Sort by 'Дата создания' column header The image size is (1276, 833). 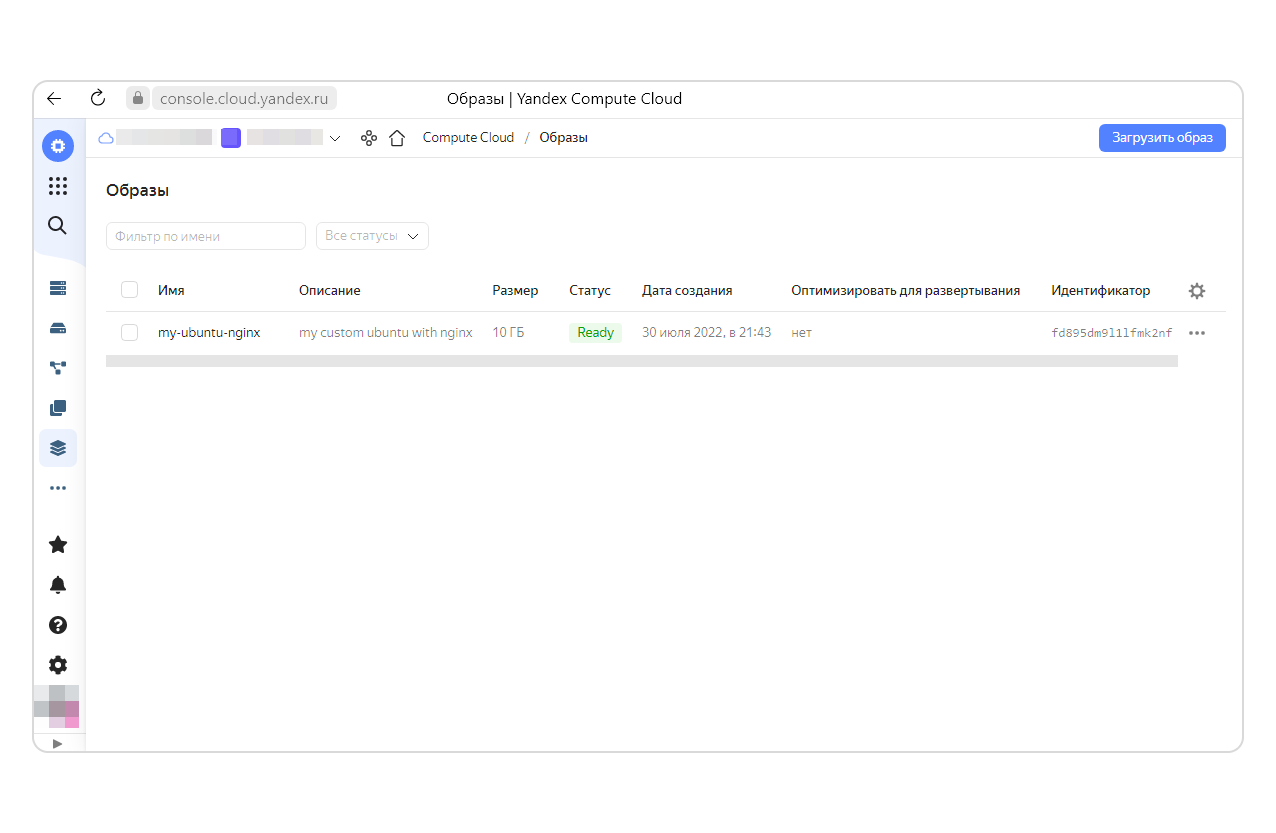coord(687,290)
